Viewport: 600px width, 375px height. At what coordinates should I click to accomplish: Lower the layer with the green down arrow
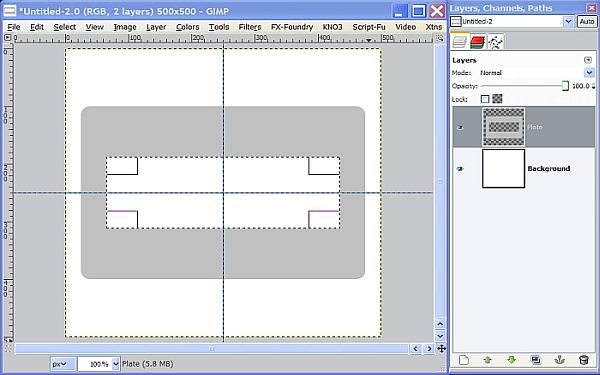coord(512,360)
